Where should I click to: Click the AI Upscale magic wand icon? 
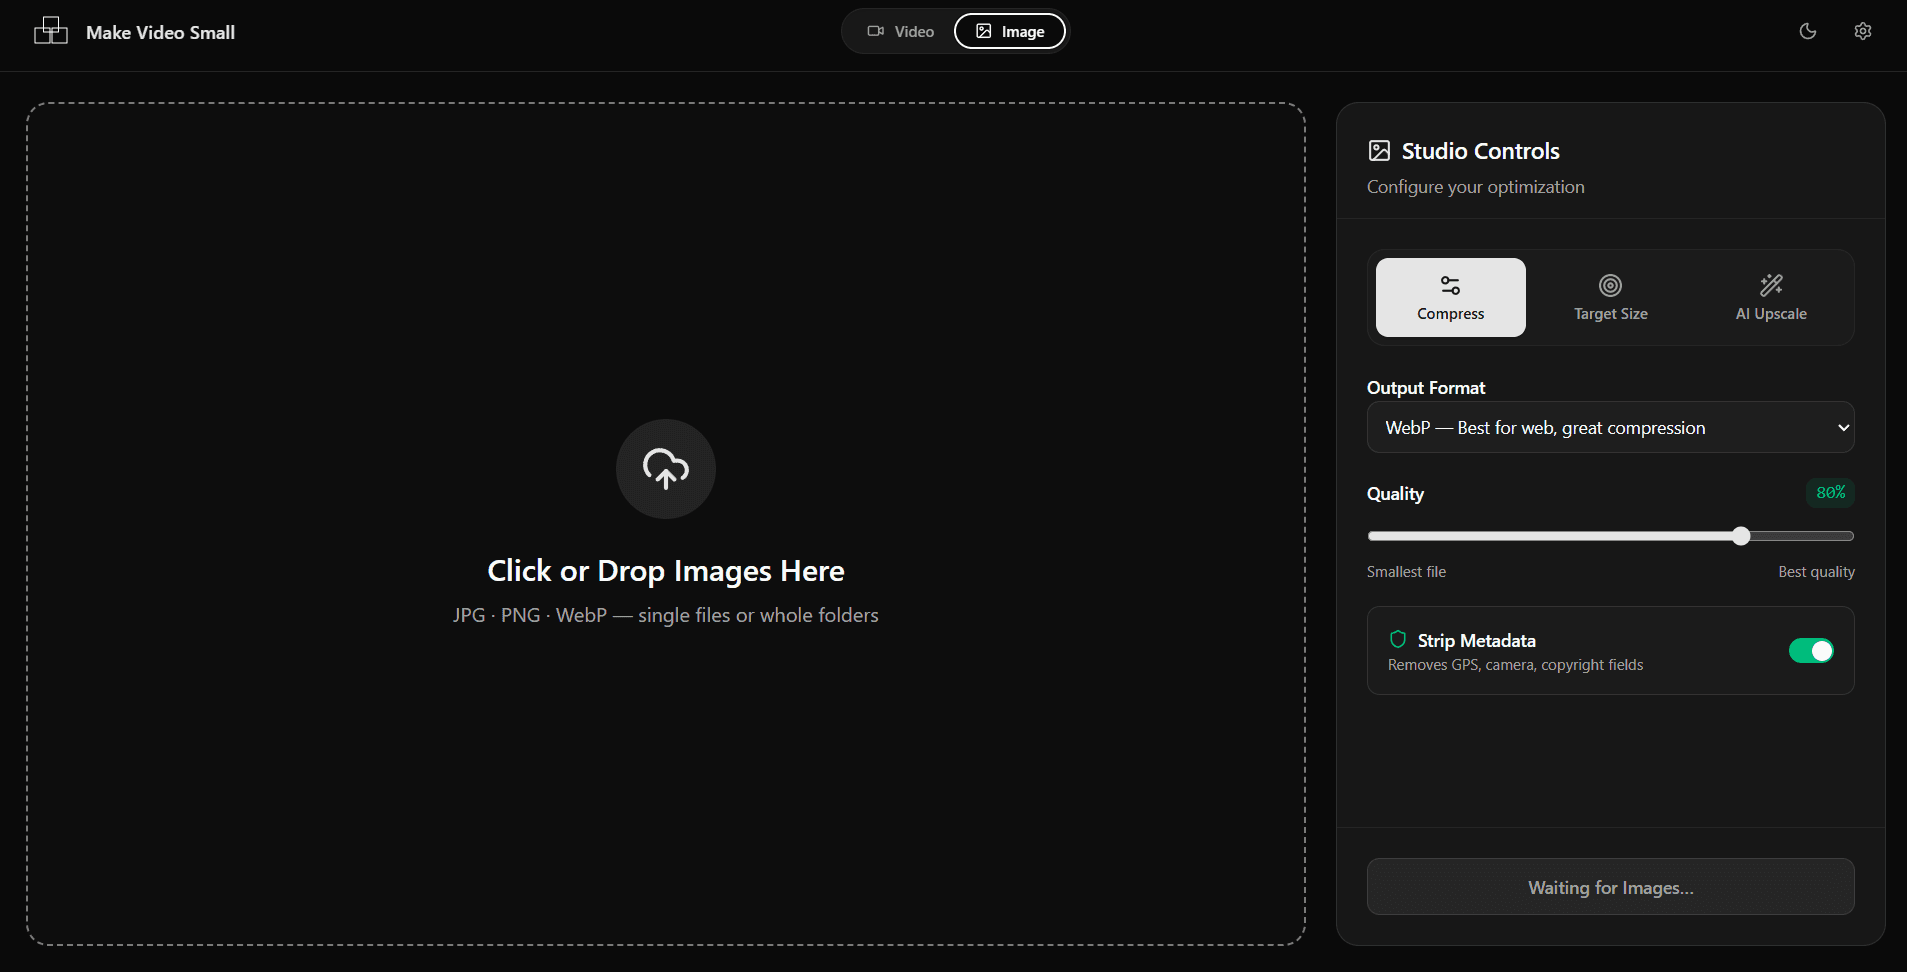(x=1770, y=285)
